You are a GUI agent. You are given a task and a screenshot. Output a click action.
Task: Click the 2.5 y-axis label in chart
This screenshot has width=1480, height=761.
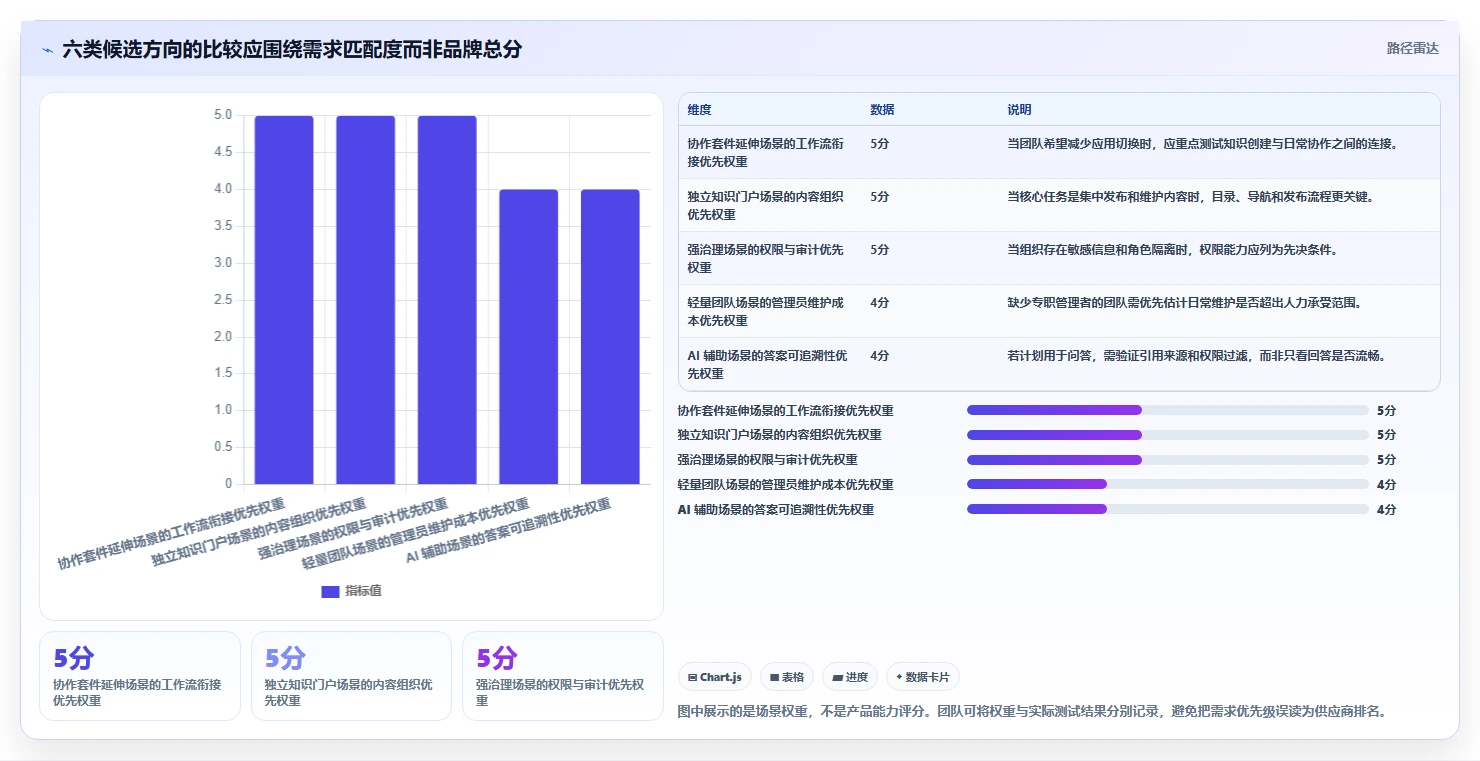[222, 300]
